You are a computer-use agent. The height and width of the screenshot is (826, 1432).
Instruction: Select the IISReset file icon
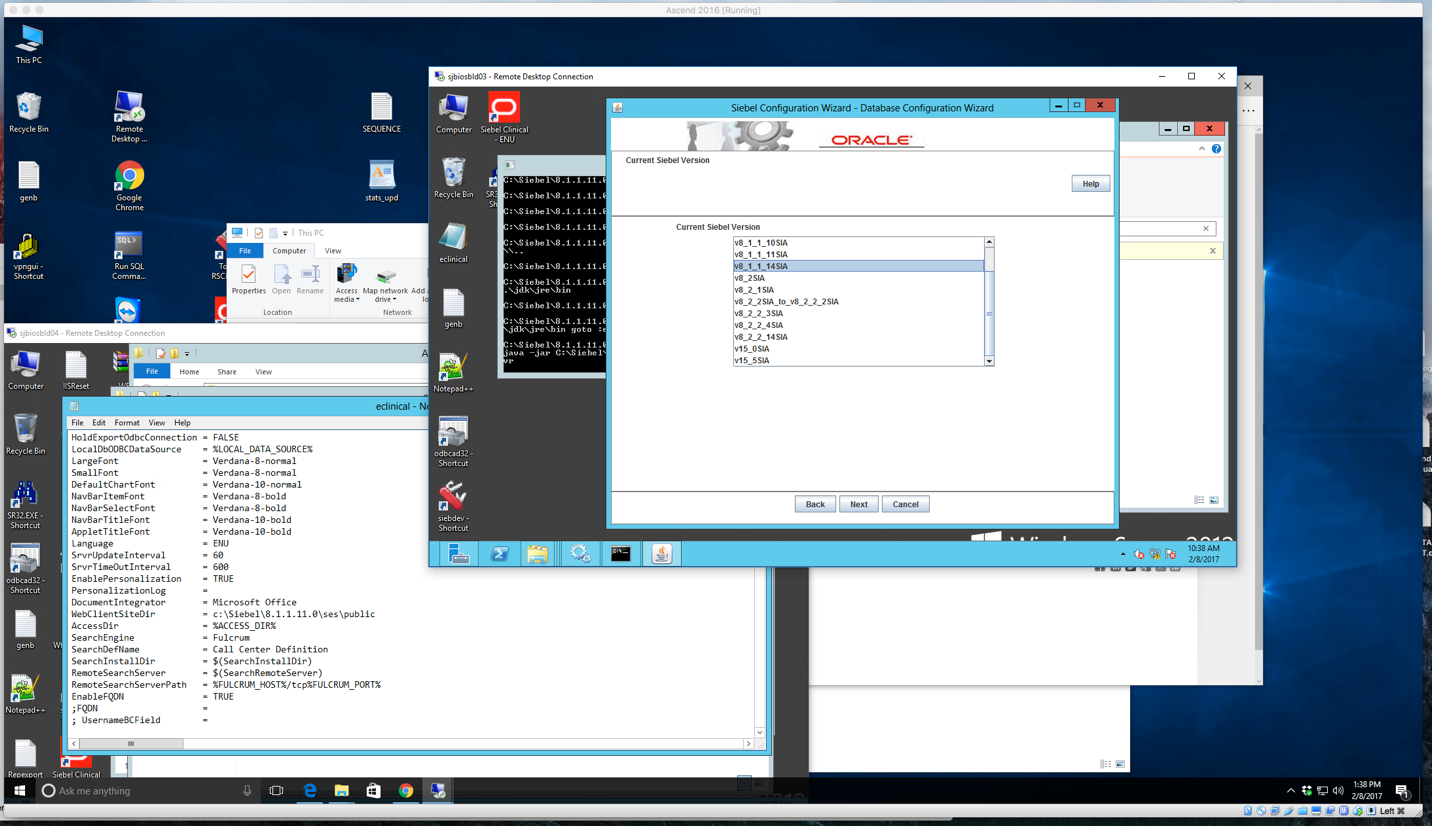point(76,371)
